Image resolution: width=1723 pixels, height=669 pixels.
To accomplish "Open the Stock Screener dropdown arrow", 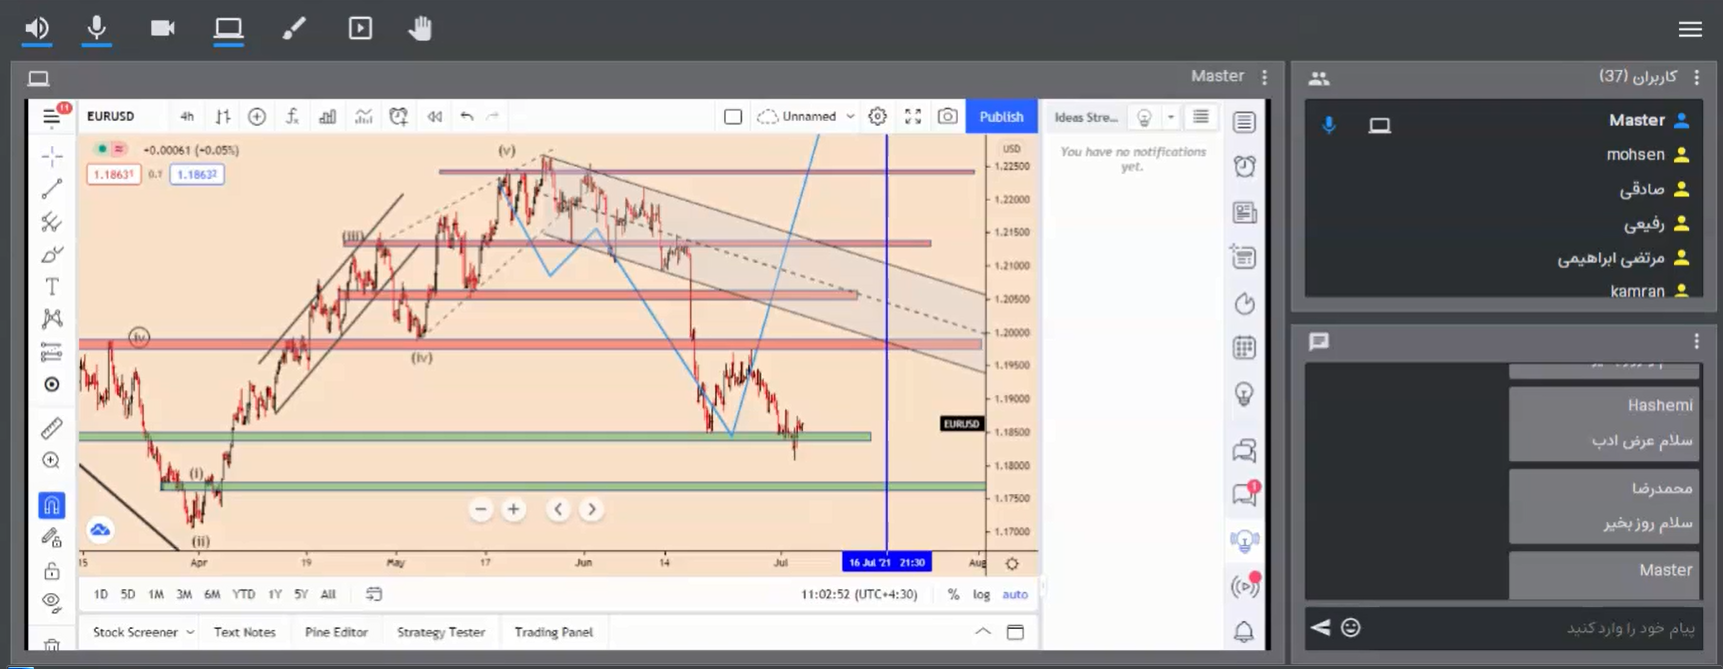I will (x=190, y=632).
